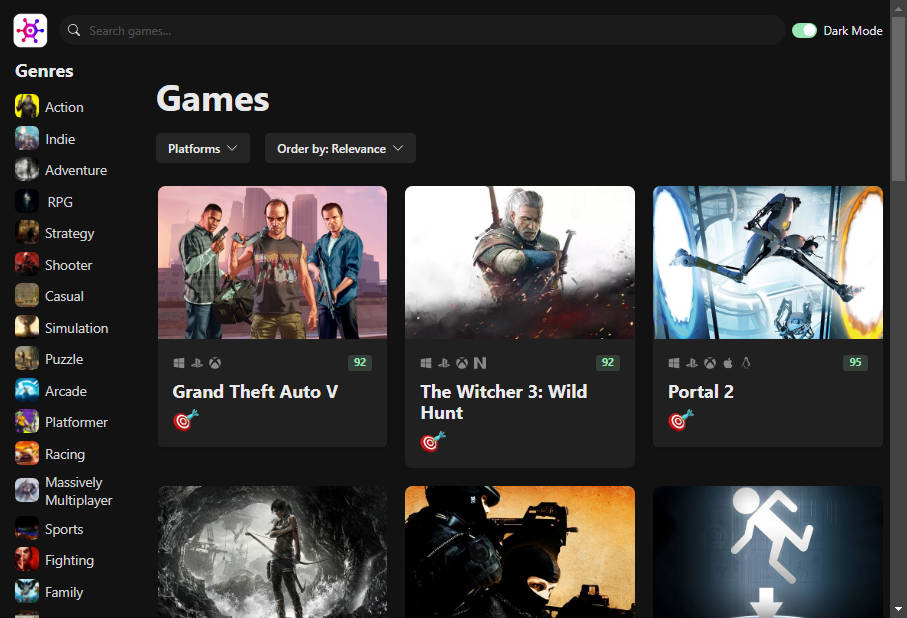
Task: Click the Family genre thumbnail icon
Action: 27,591
